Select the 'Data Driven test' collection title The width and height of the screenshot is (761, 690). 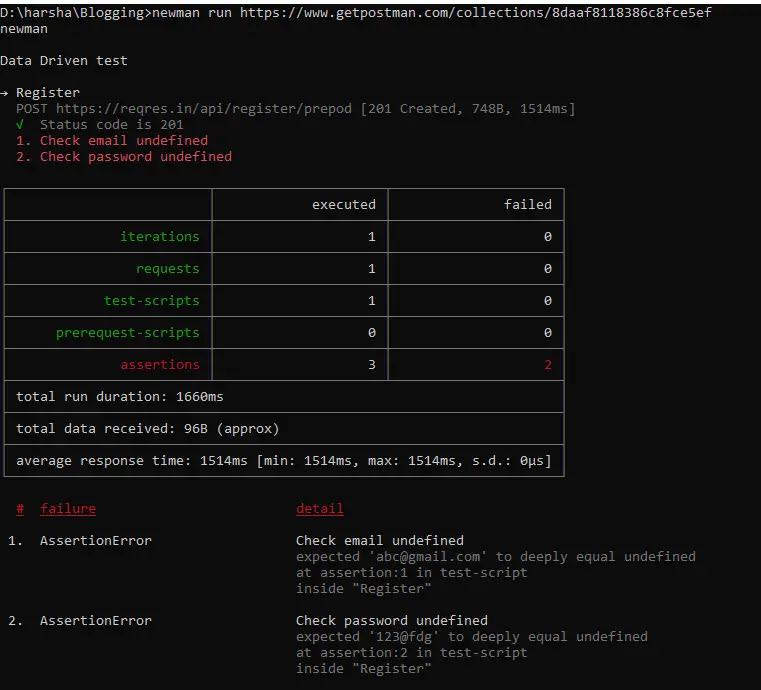click(64, 61)
